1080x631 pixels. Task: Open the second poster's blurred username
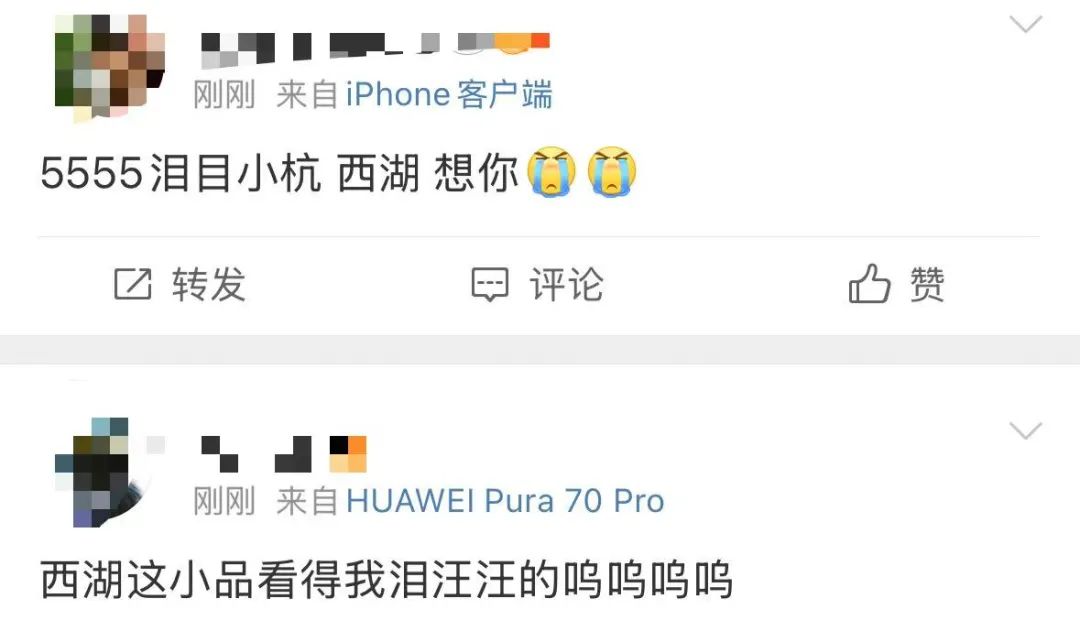click(x=284, y=454)
